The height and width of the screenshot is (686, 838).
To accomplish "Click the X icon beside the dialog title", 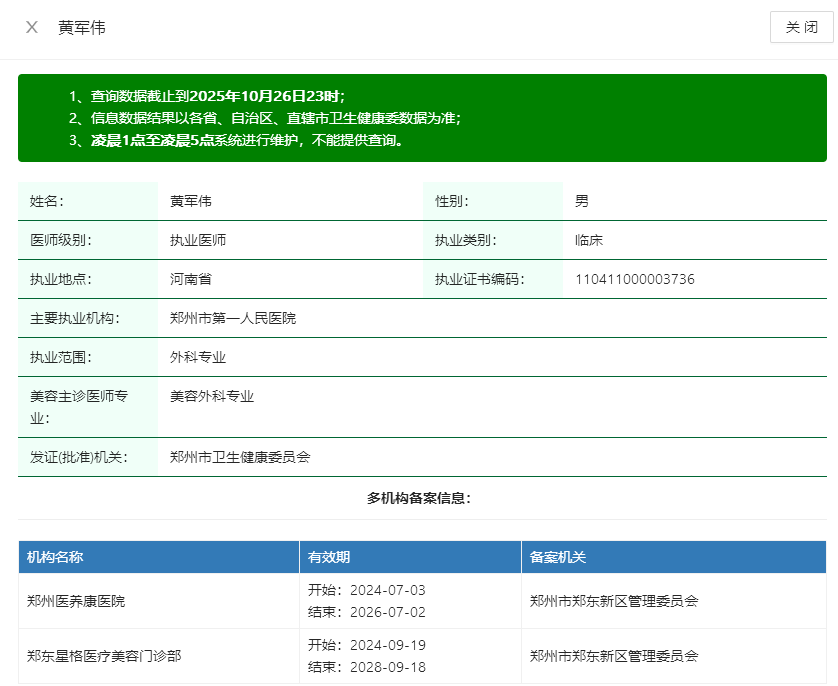I will click(32, 27).
